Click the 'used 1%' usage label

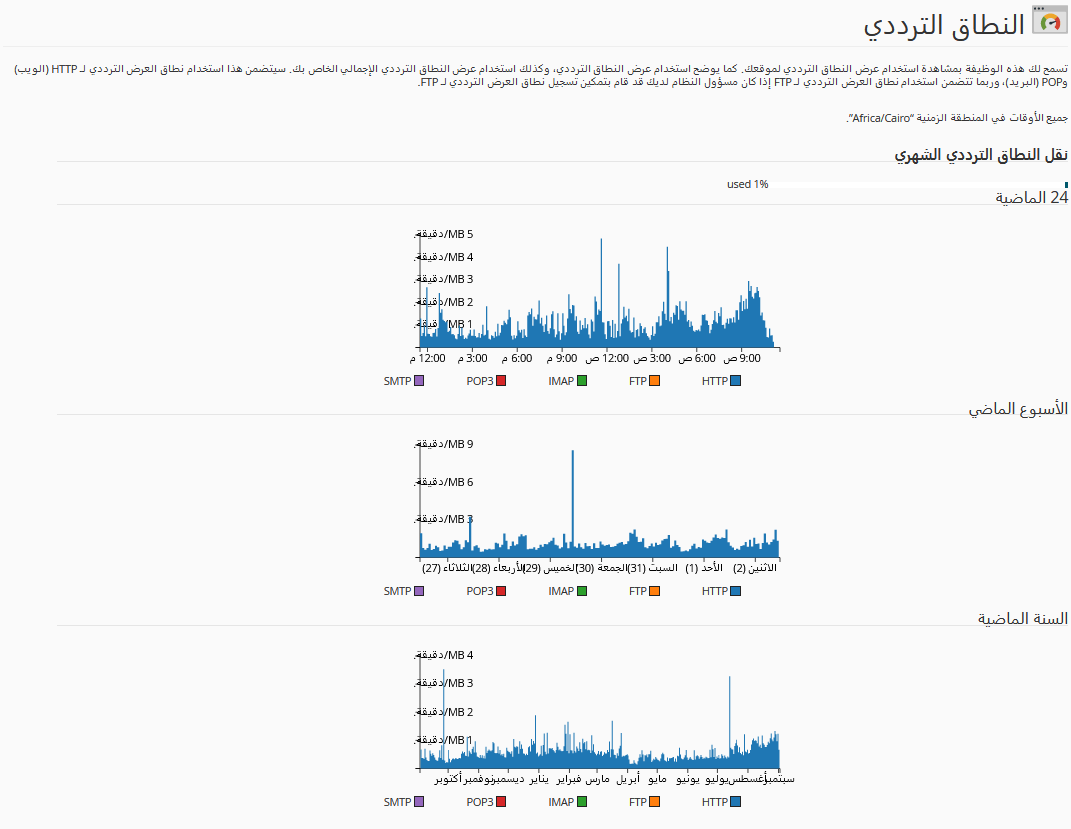747,184
